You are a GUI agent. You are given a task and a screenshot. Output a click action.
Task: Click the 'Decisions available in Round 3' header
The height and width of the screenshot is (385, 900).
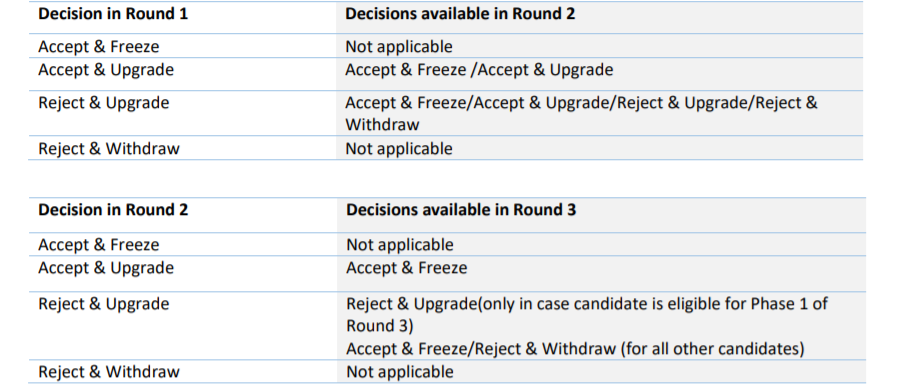461,210
